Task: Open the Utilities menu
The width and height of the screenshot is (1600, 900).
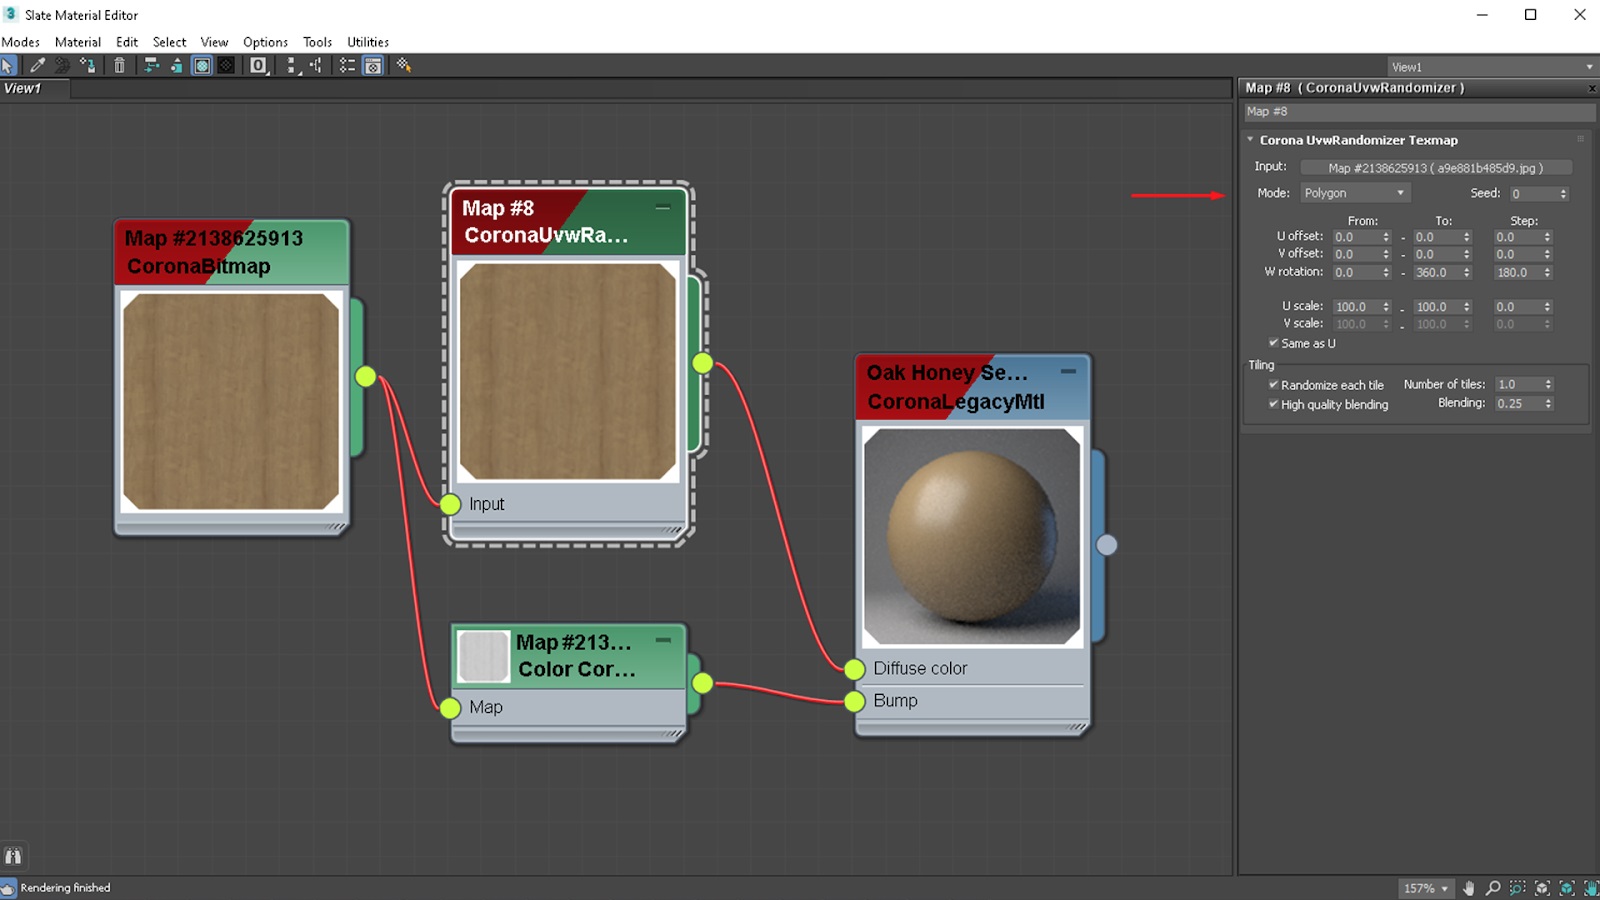Action: pos(368,42)
